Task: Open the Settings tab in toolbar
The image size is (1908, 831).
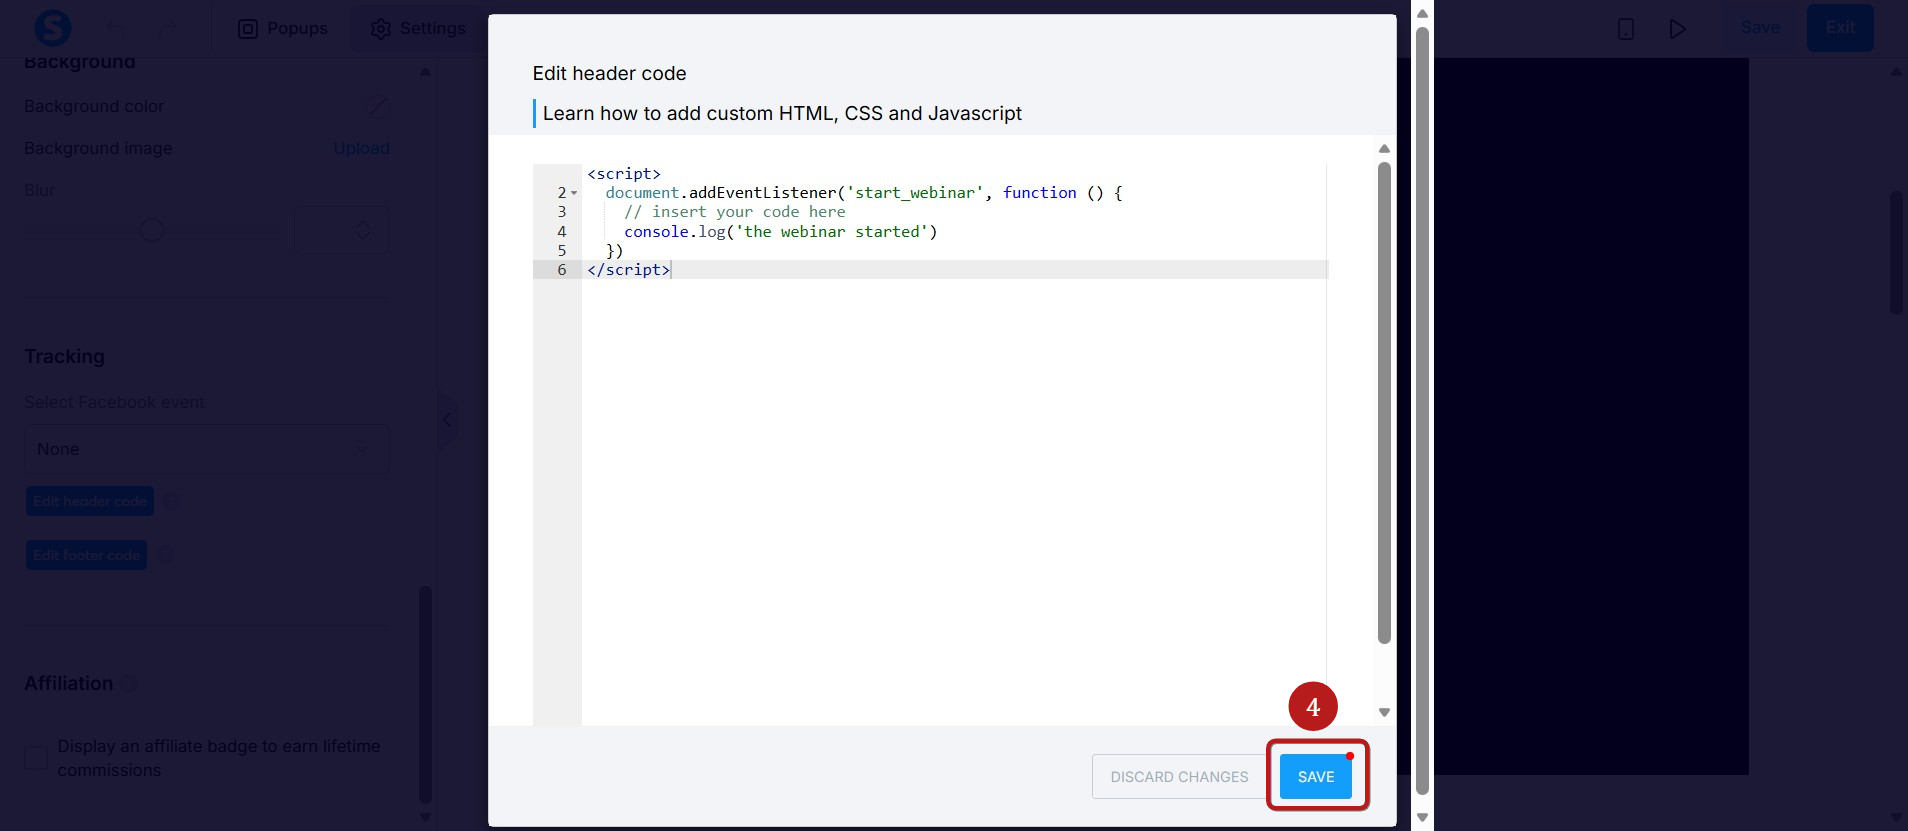Action: pos(418,28)
